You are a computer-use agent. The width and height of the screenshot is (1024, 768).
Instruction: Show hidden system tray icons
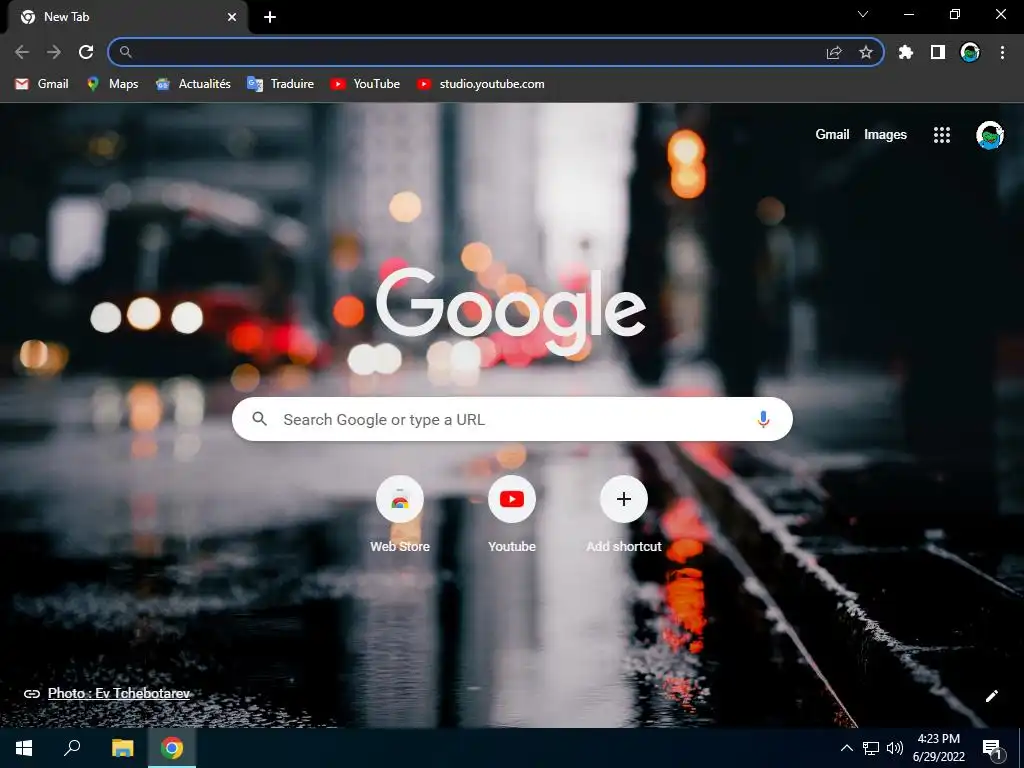[846, 748]
